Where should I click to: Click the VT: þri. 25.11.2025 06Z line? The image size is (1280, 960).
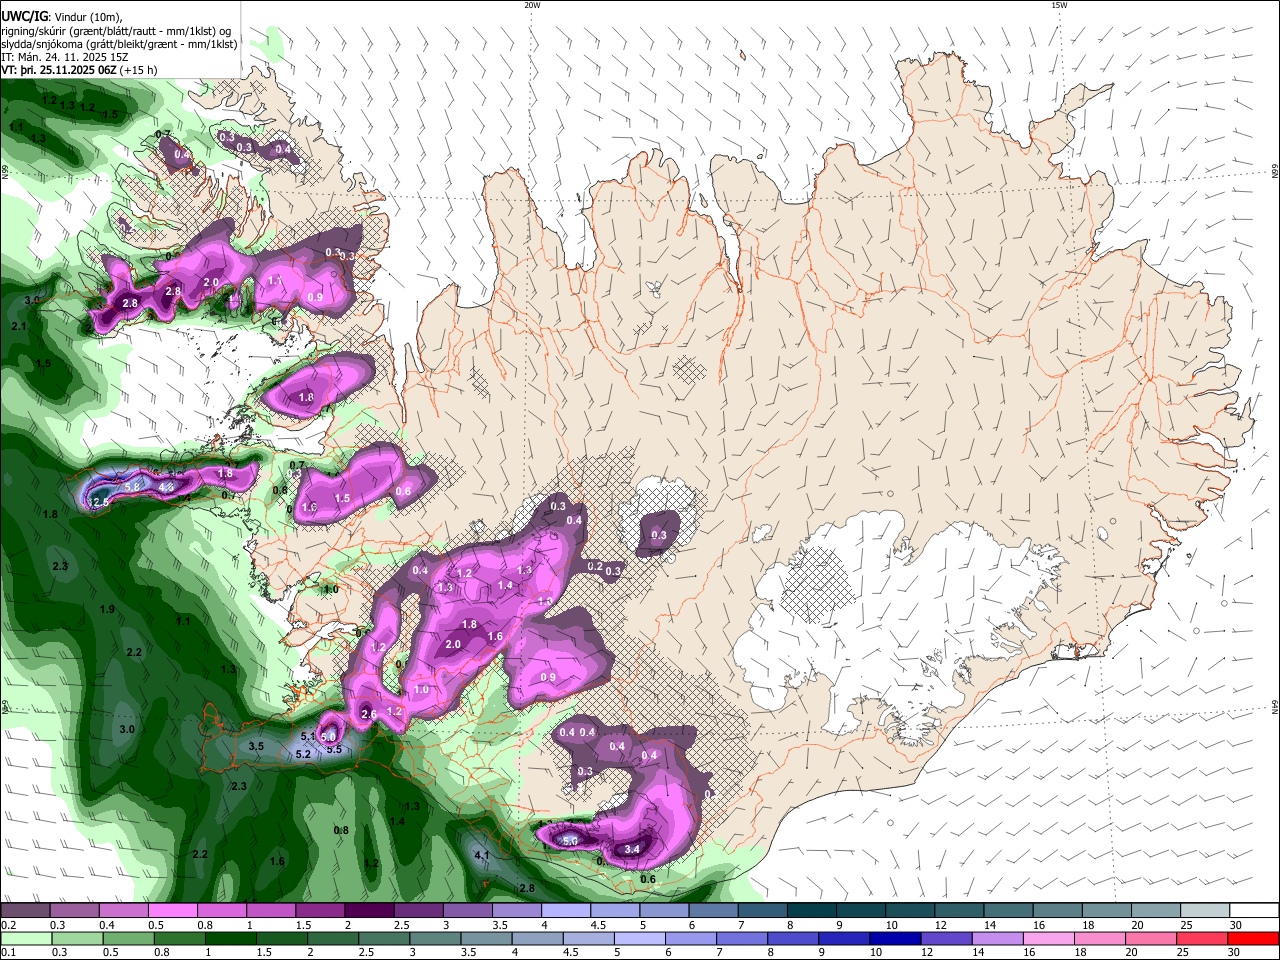click(x=79, y=70)
